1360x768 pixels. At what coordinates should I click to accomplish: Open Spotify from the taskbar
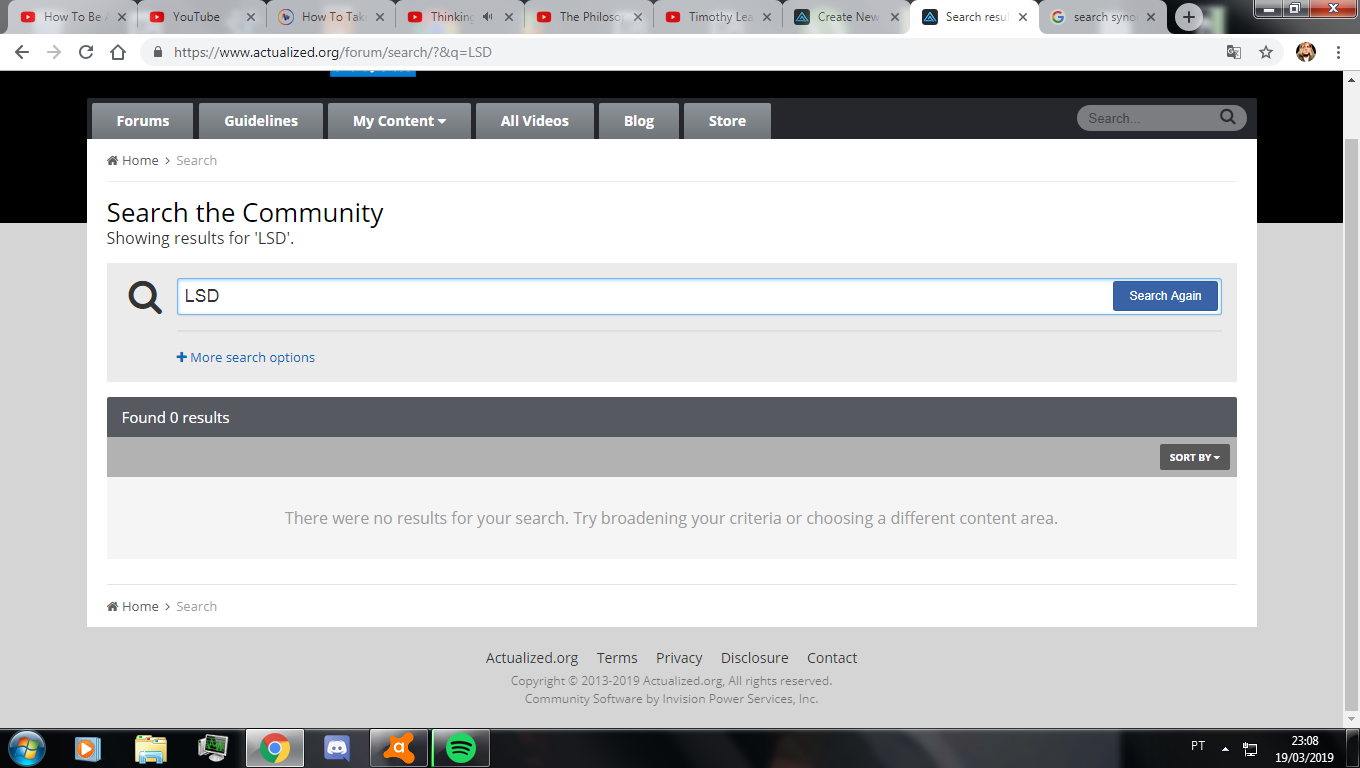tap(460, 747)
